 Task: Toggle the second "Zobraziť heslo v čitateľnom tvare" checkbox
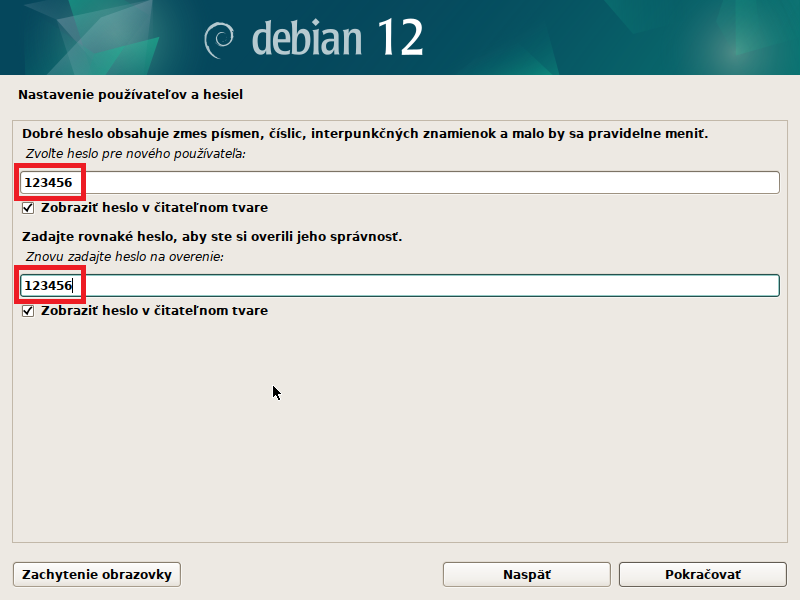pos(28,311)
